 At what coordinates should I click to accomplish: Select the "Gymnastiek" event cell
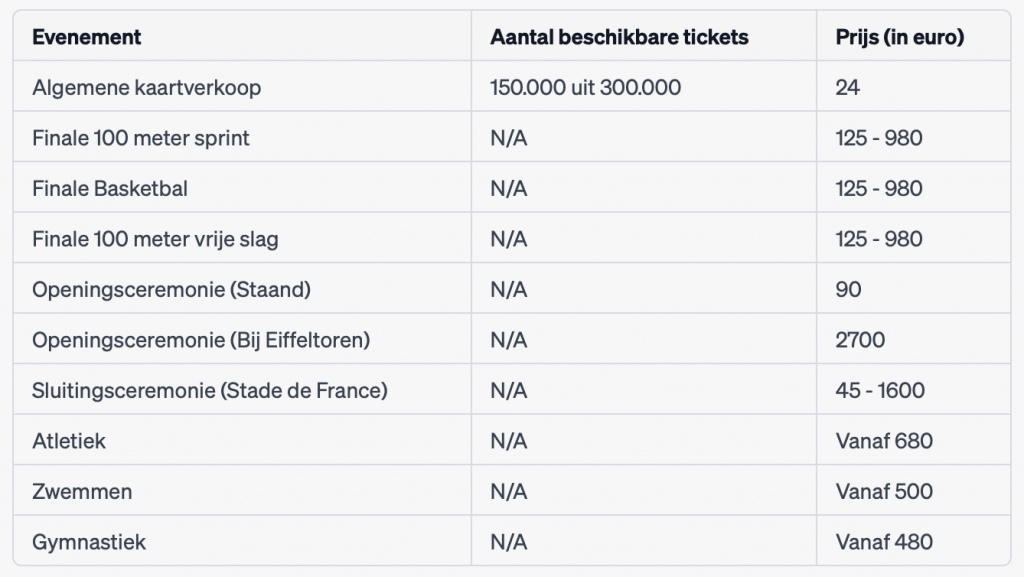(89, 542)
